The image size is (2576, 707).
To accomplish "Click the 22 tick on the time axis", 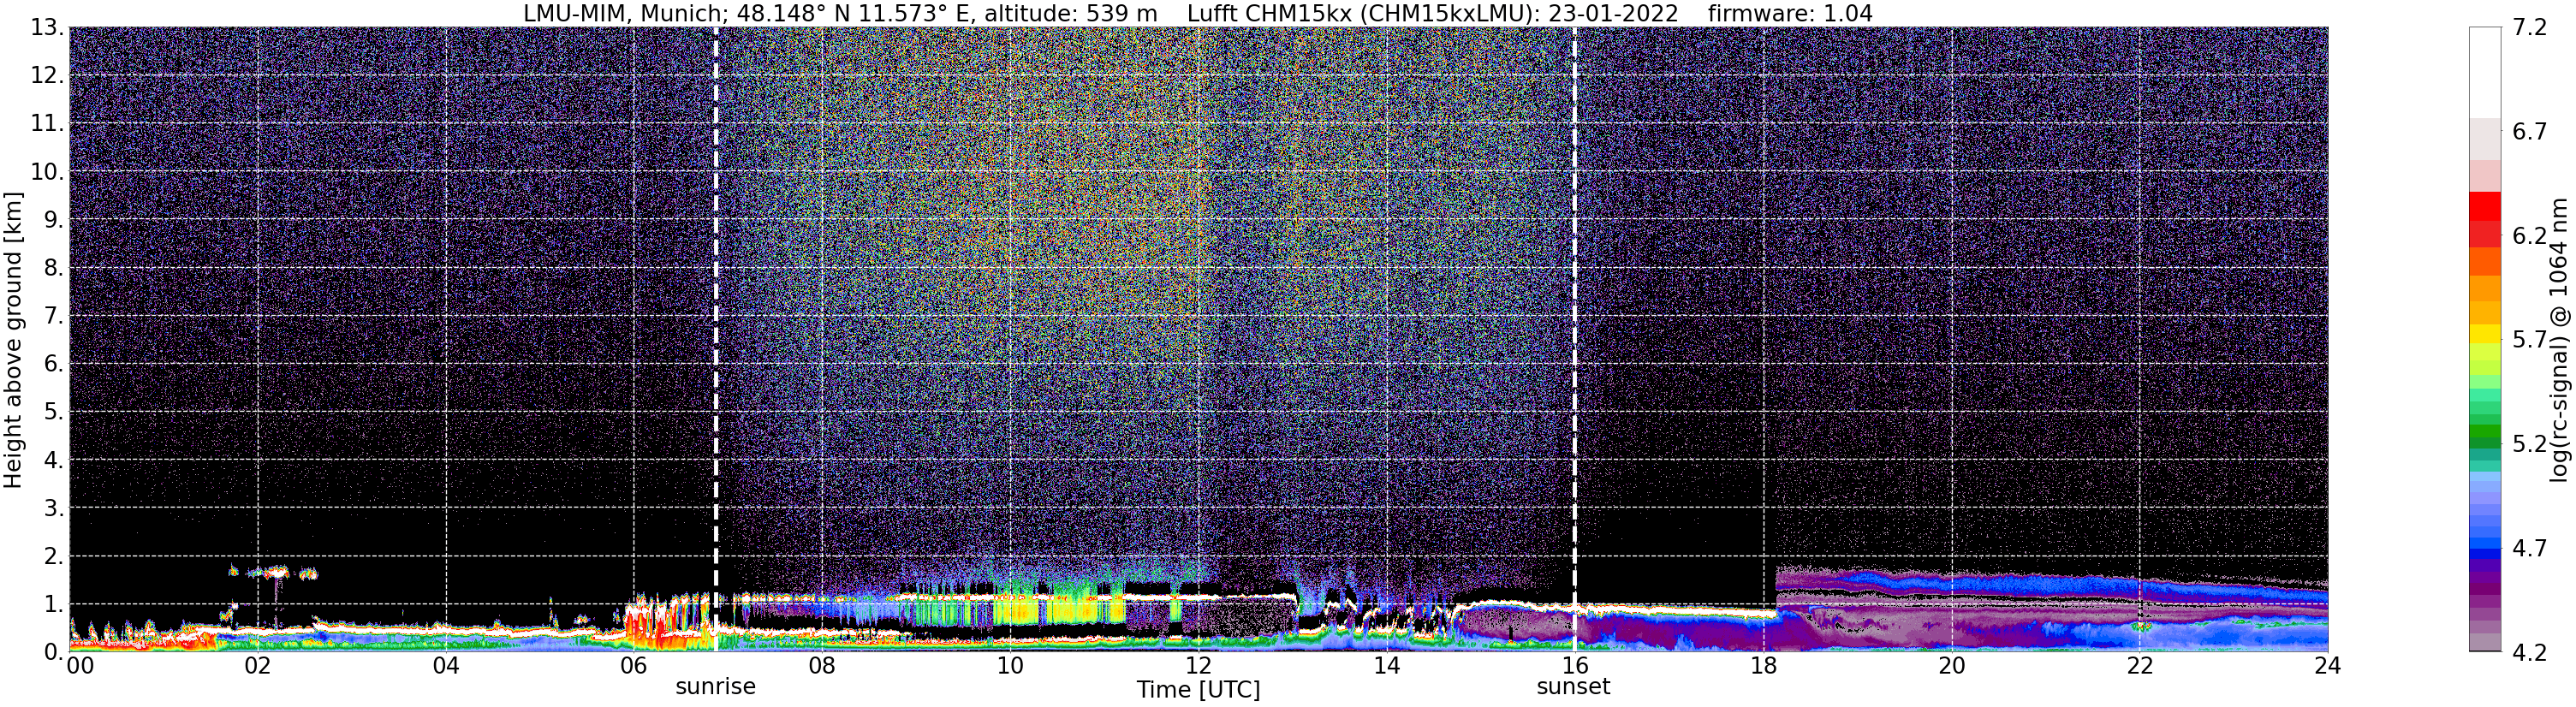I will click(x=2139, y=666).
